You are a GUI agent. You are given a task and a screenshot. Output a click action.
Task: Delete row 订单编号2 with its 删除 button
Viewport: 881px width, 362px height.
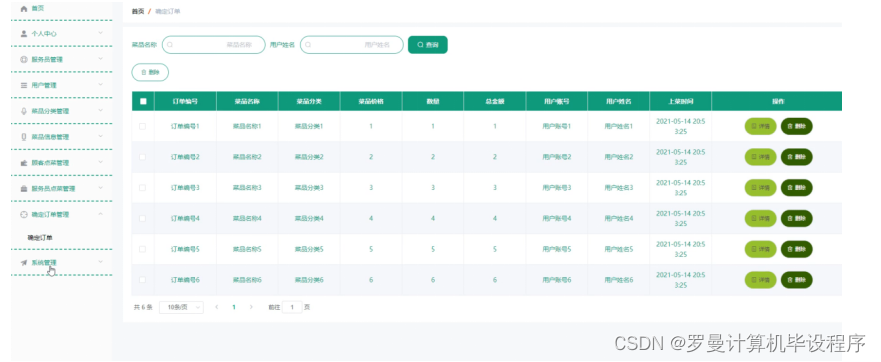(x=796, y=157)
